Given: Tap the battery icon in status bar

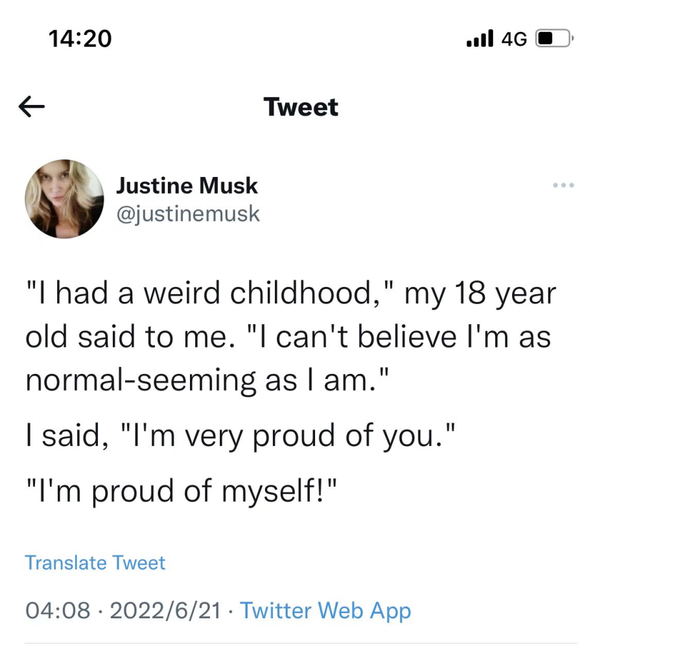Looking at the screenshot, I should (555, 39).
